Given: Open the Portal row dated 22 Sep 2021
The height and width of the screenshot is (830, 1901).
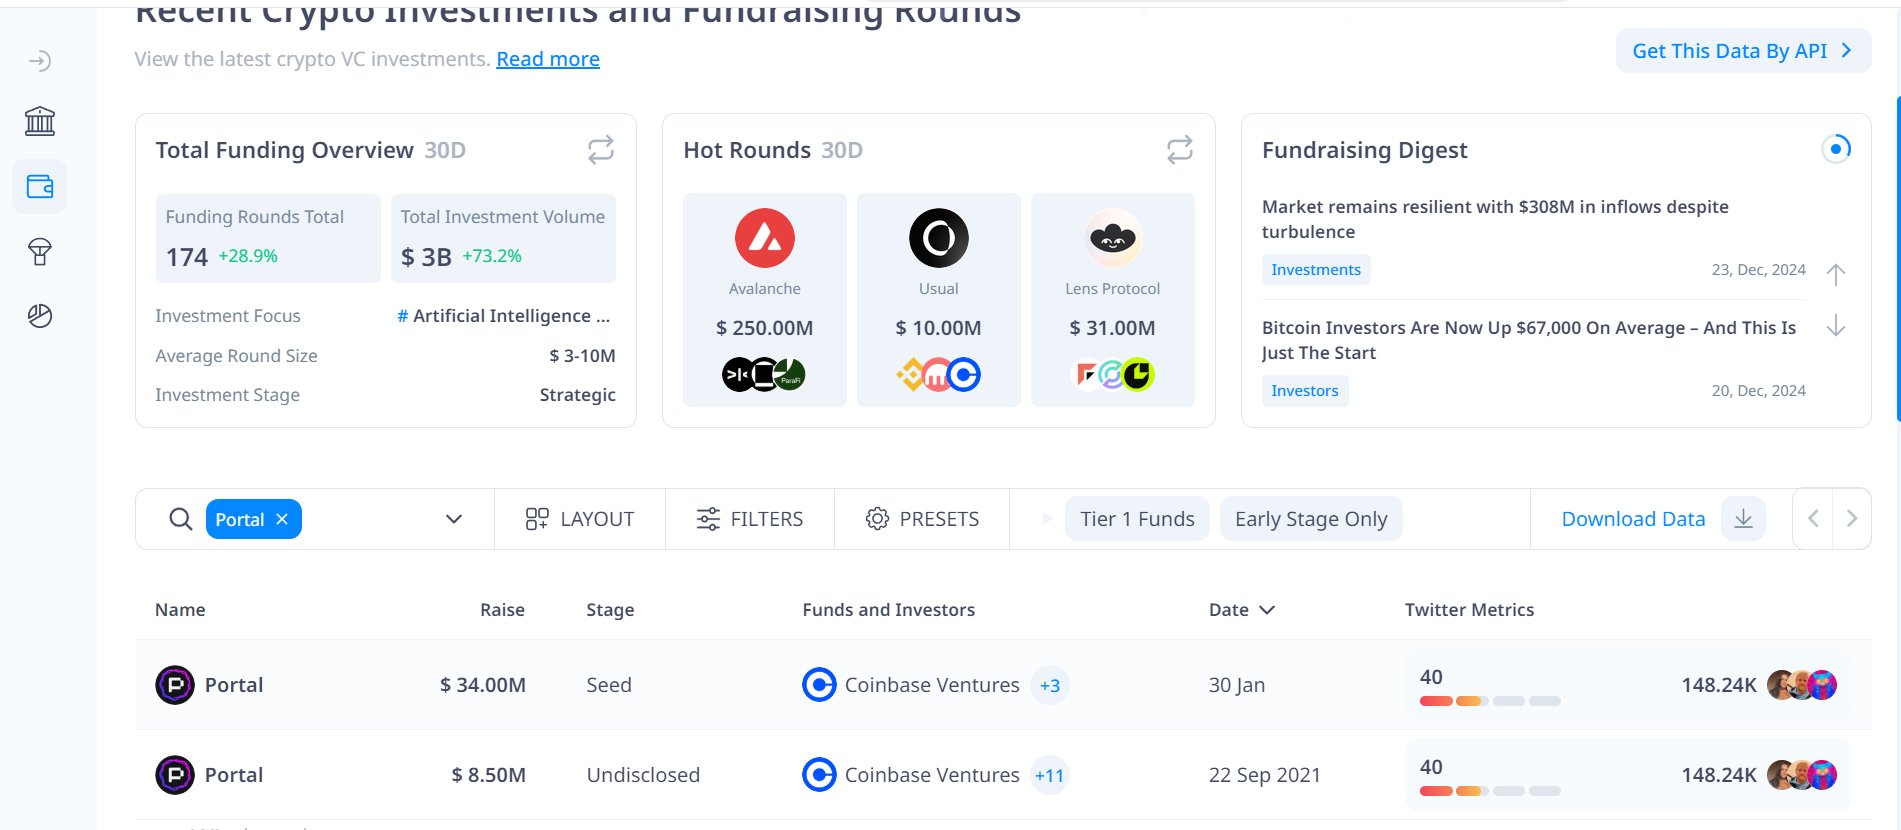Looking at the screenshot, I should click(1003, 775).
